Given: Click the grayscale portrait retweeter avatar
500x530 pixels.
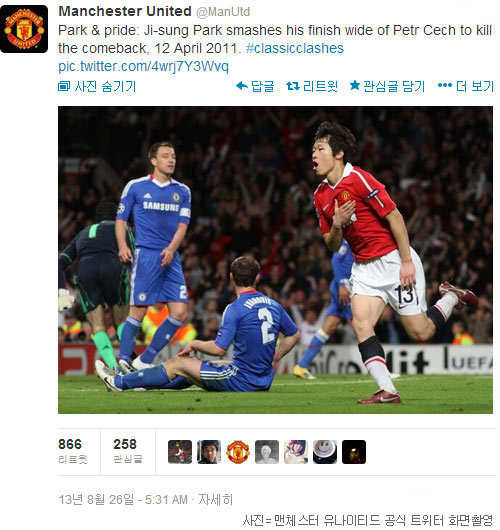Looking at the screenshot, I should (267, 452).
